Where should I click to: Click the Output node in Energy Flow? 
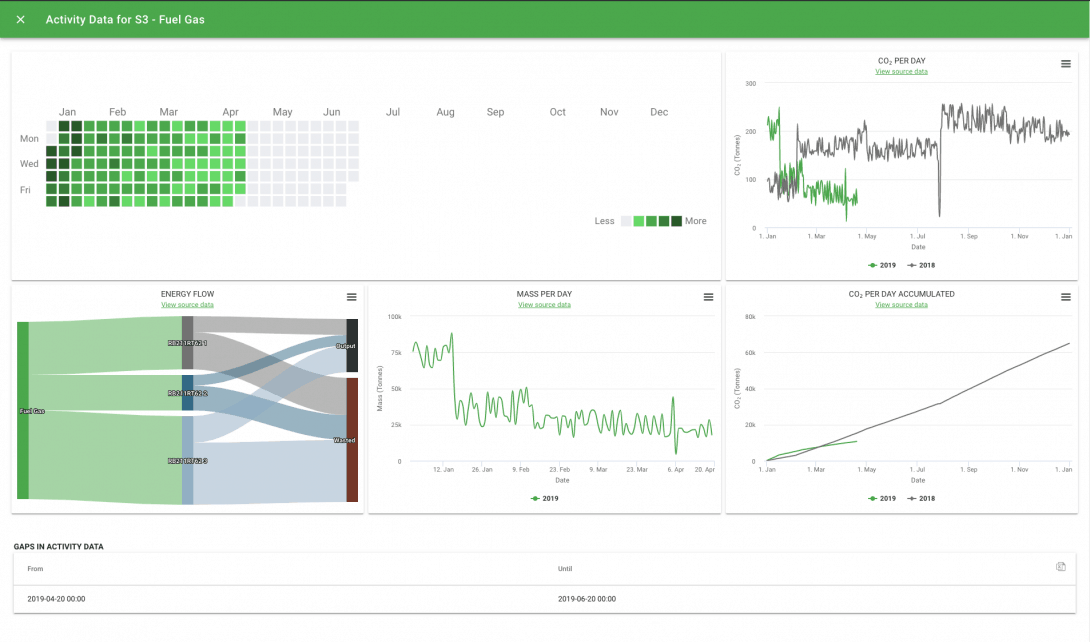point(351,346)
